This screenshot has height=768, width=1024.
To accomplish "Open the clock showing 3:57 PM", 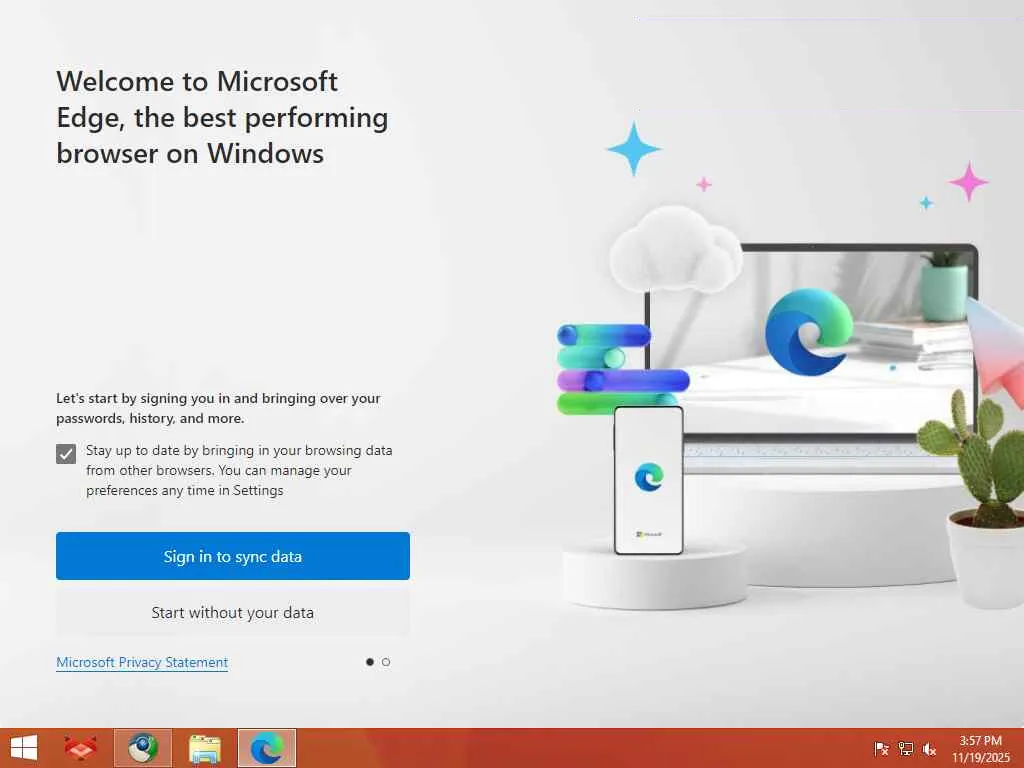I will [x=980, y=749].
